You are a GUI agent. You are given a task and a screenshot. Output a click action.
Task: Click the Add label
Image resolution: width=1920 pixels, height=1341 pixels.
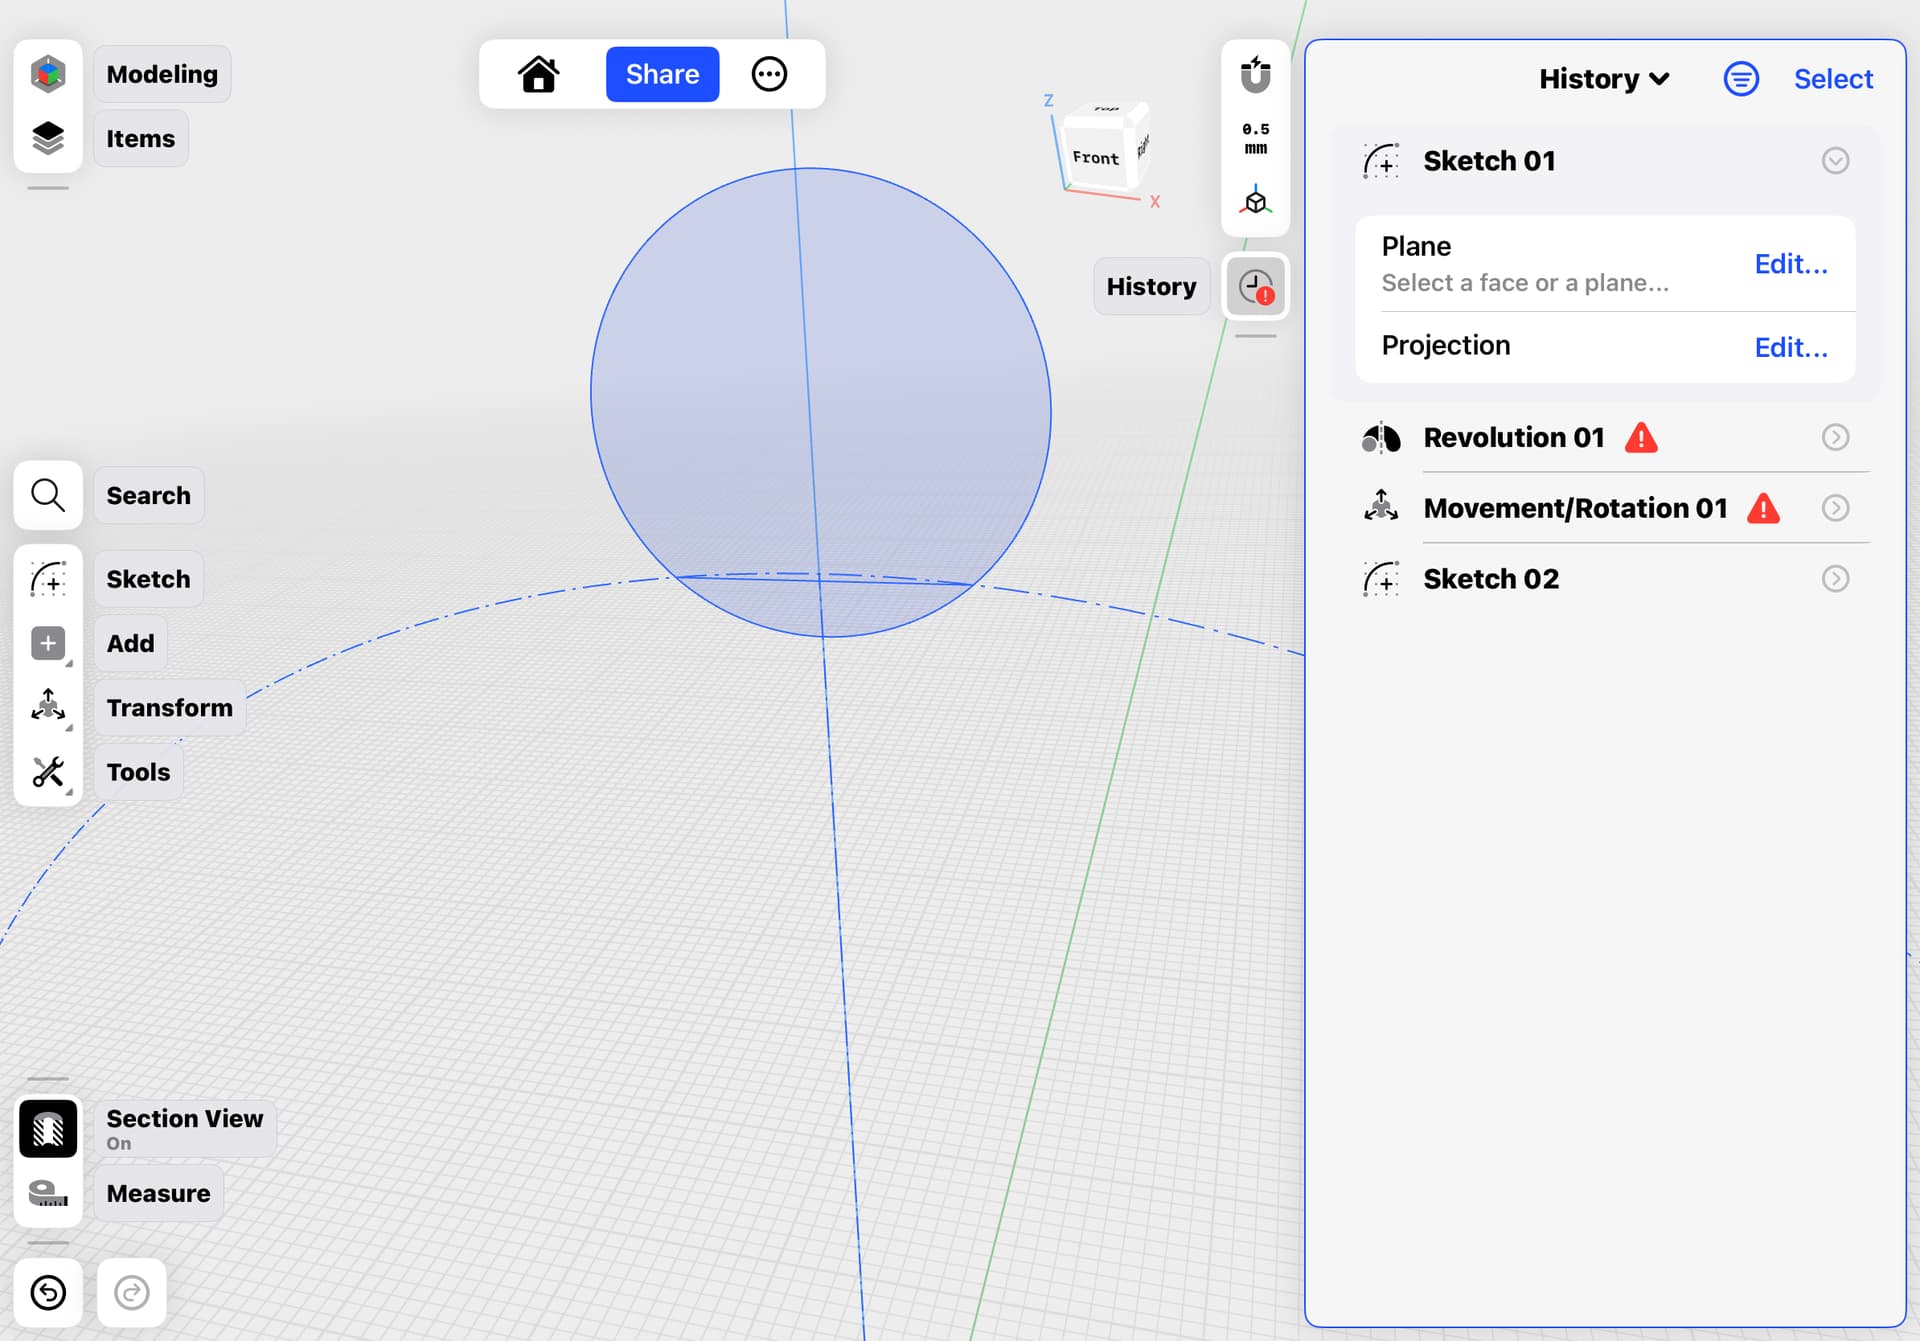coord(131,643)
